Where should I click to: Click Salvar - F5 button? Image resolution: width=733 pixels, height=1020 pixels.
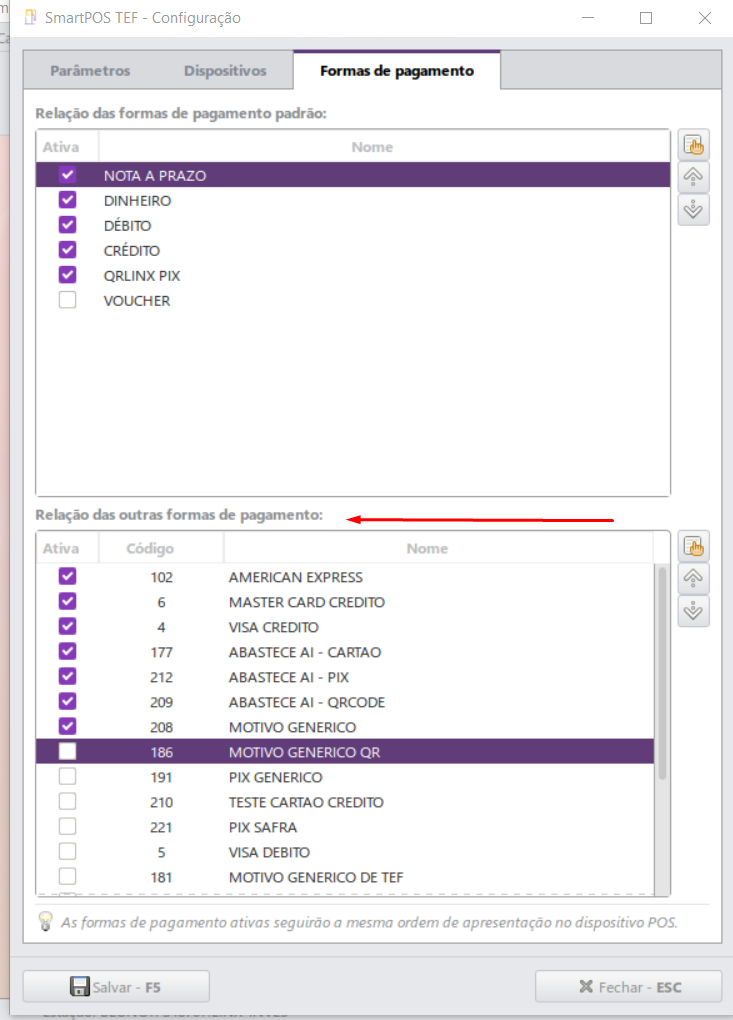click(116, 987)
